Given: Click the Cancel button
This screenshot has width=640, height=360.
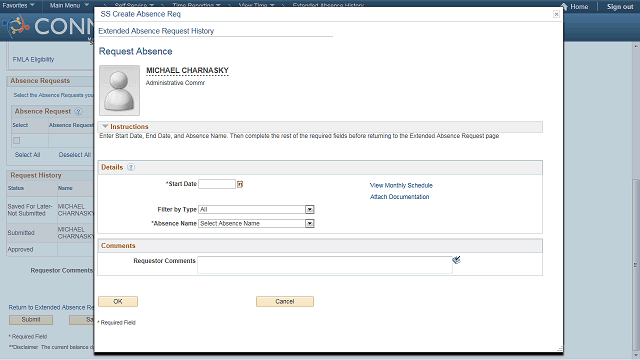Looking at the screenshot, I should coord(285,301).
